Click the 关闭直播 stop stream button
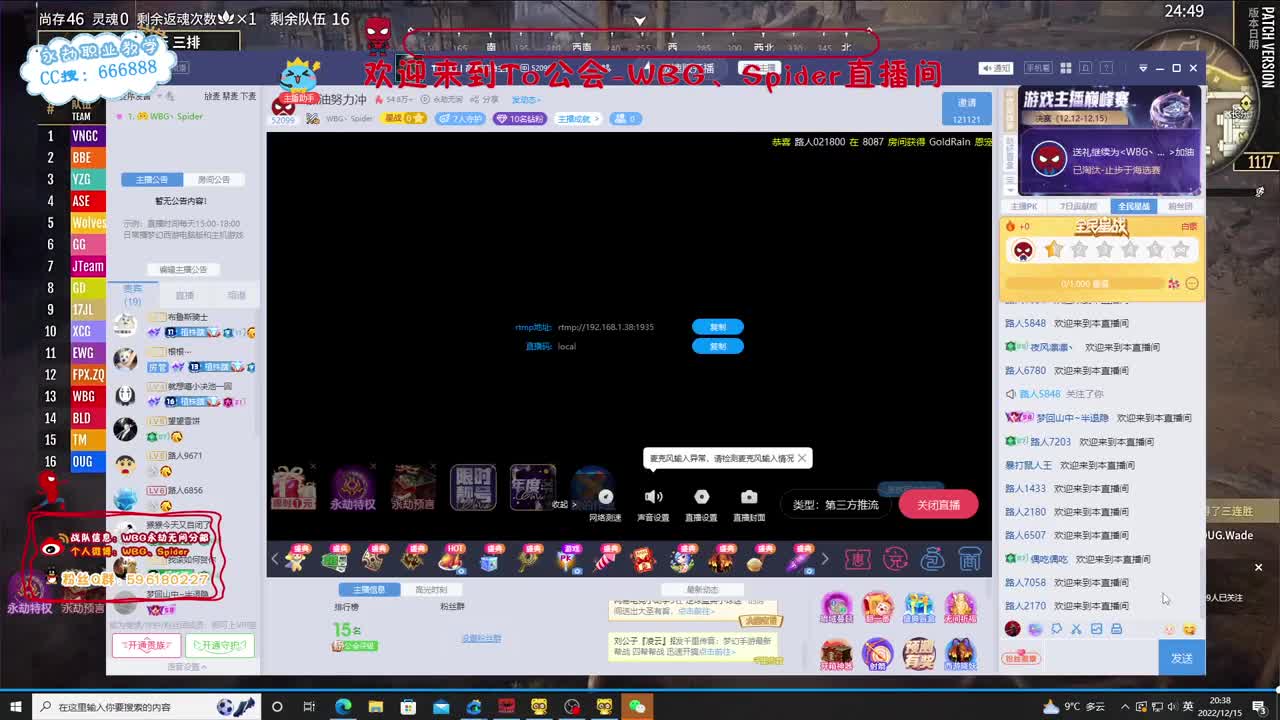 pos(938,505)
